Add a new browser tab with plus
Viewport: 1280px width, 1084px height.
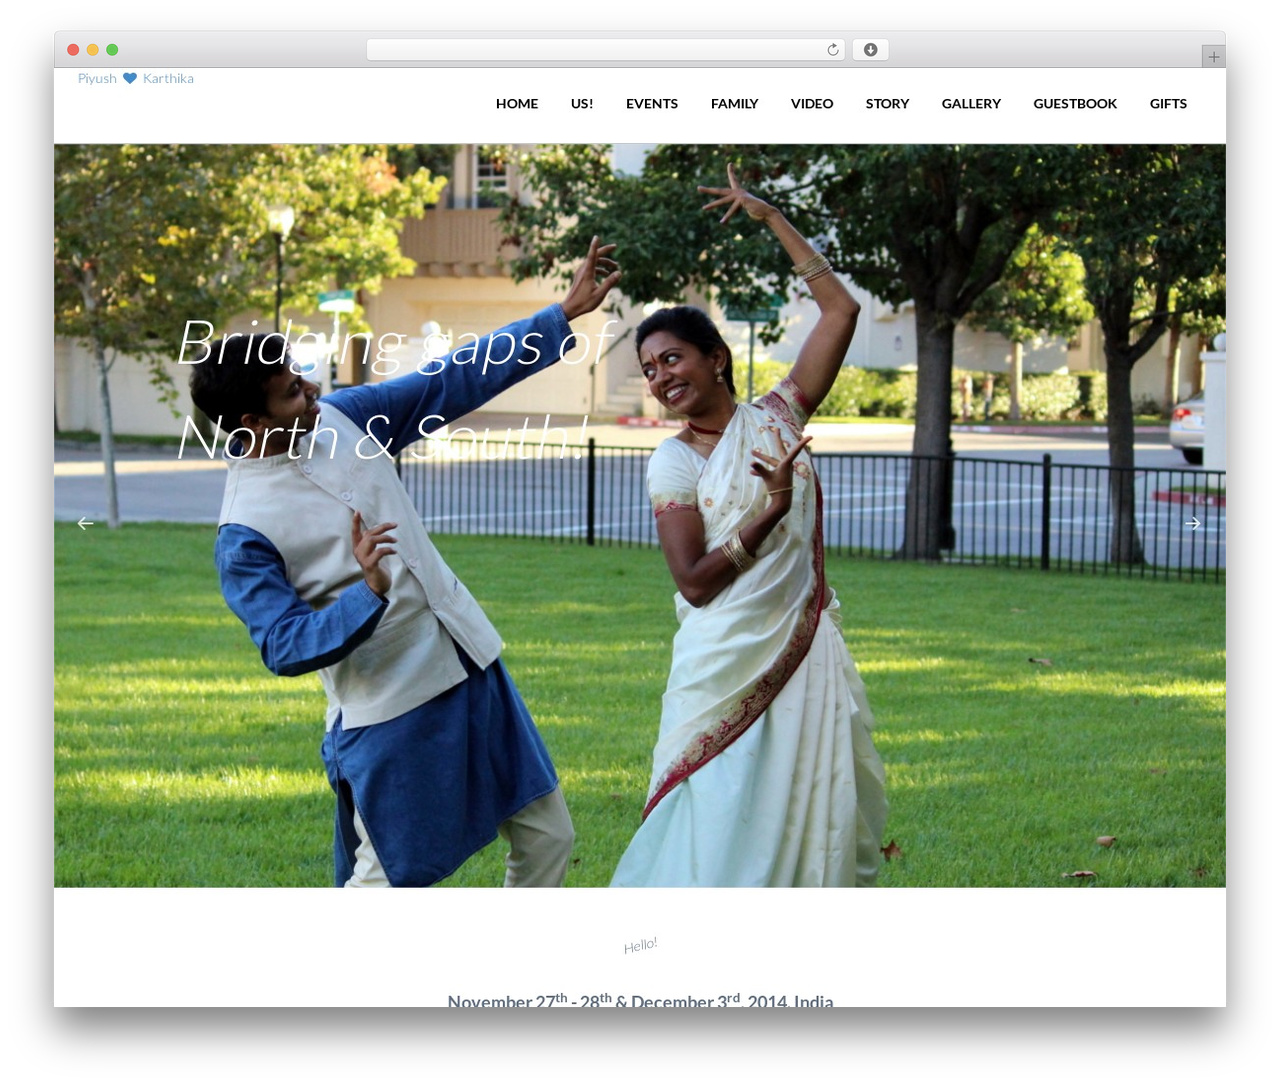point(1213,57)
